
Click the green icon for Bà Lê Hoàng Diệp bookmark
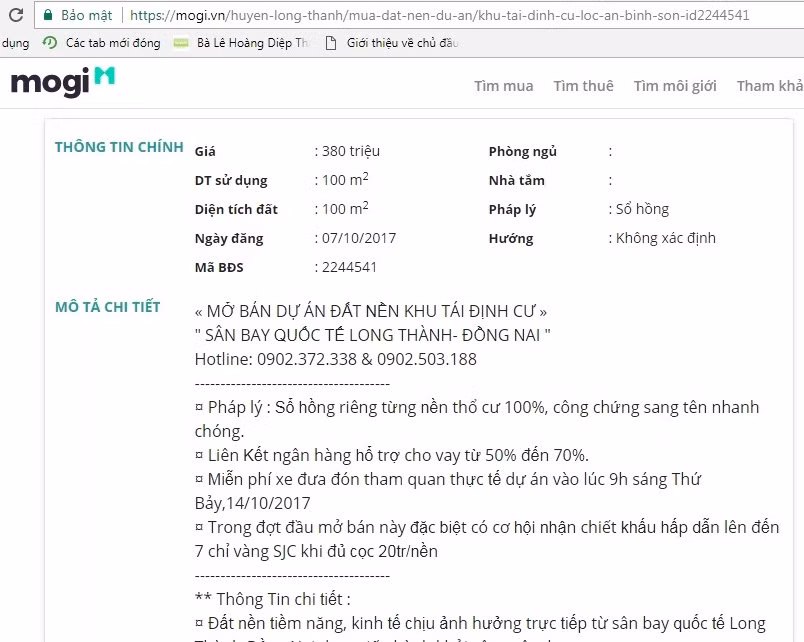click(x=181, y=42)
